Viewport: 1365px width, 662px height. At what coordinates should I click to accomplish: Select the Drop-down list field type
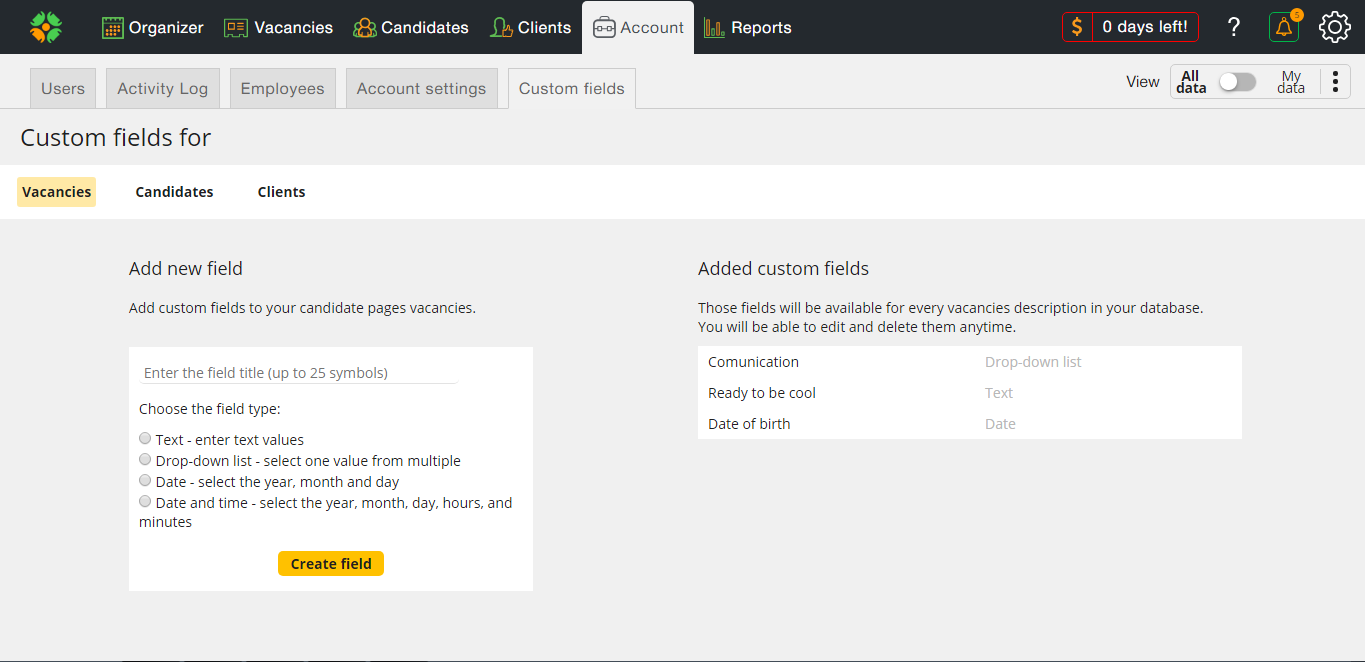point(146,460)
